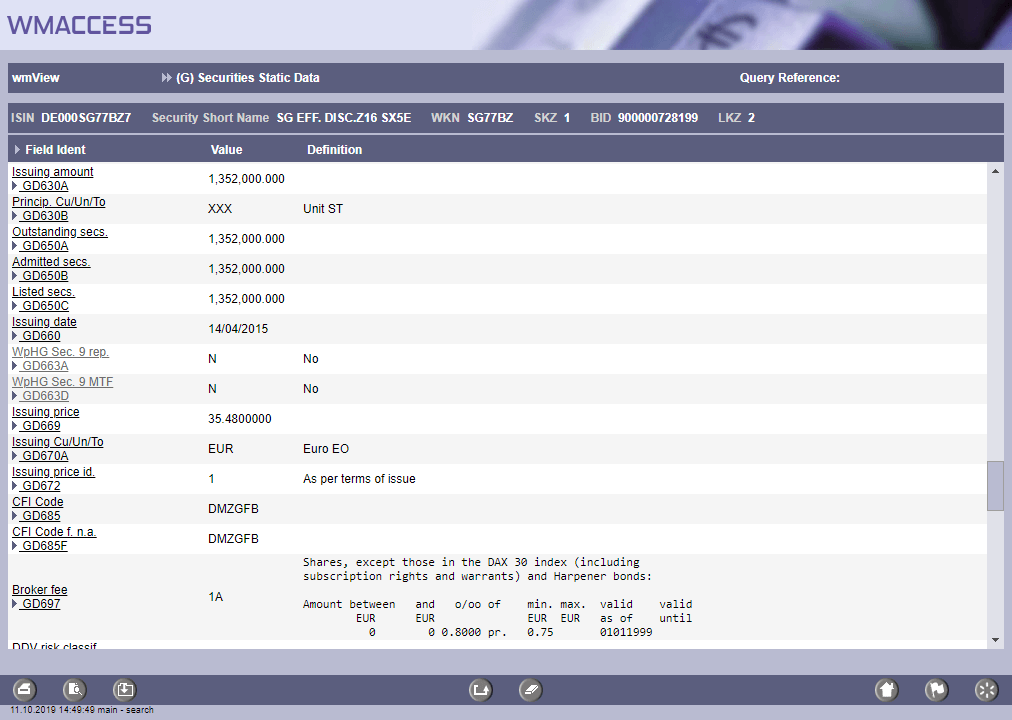1012x720 pixels.
Task: Open the Issuing price id. link
Action: pos(54,472)
